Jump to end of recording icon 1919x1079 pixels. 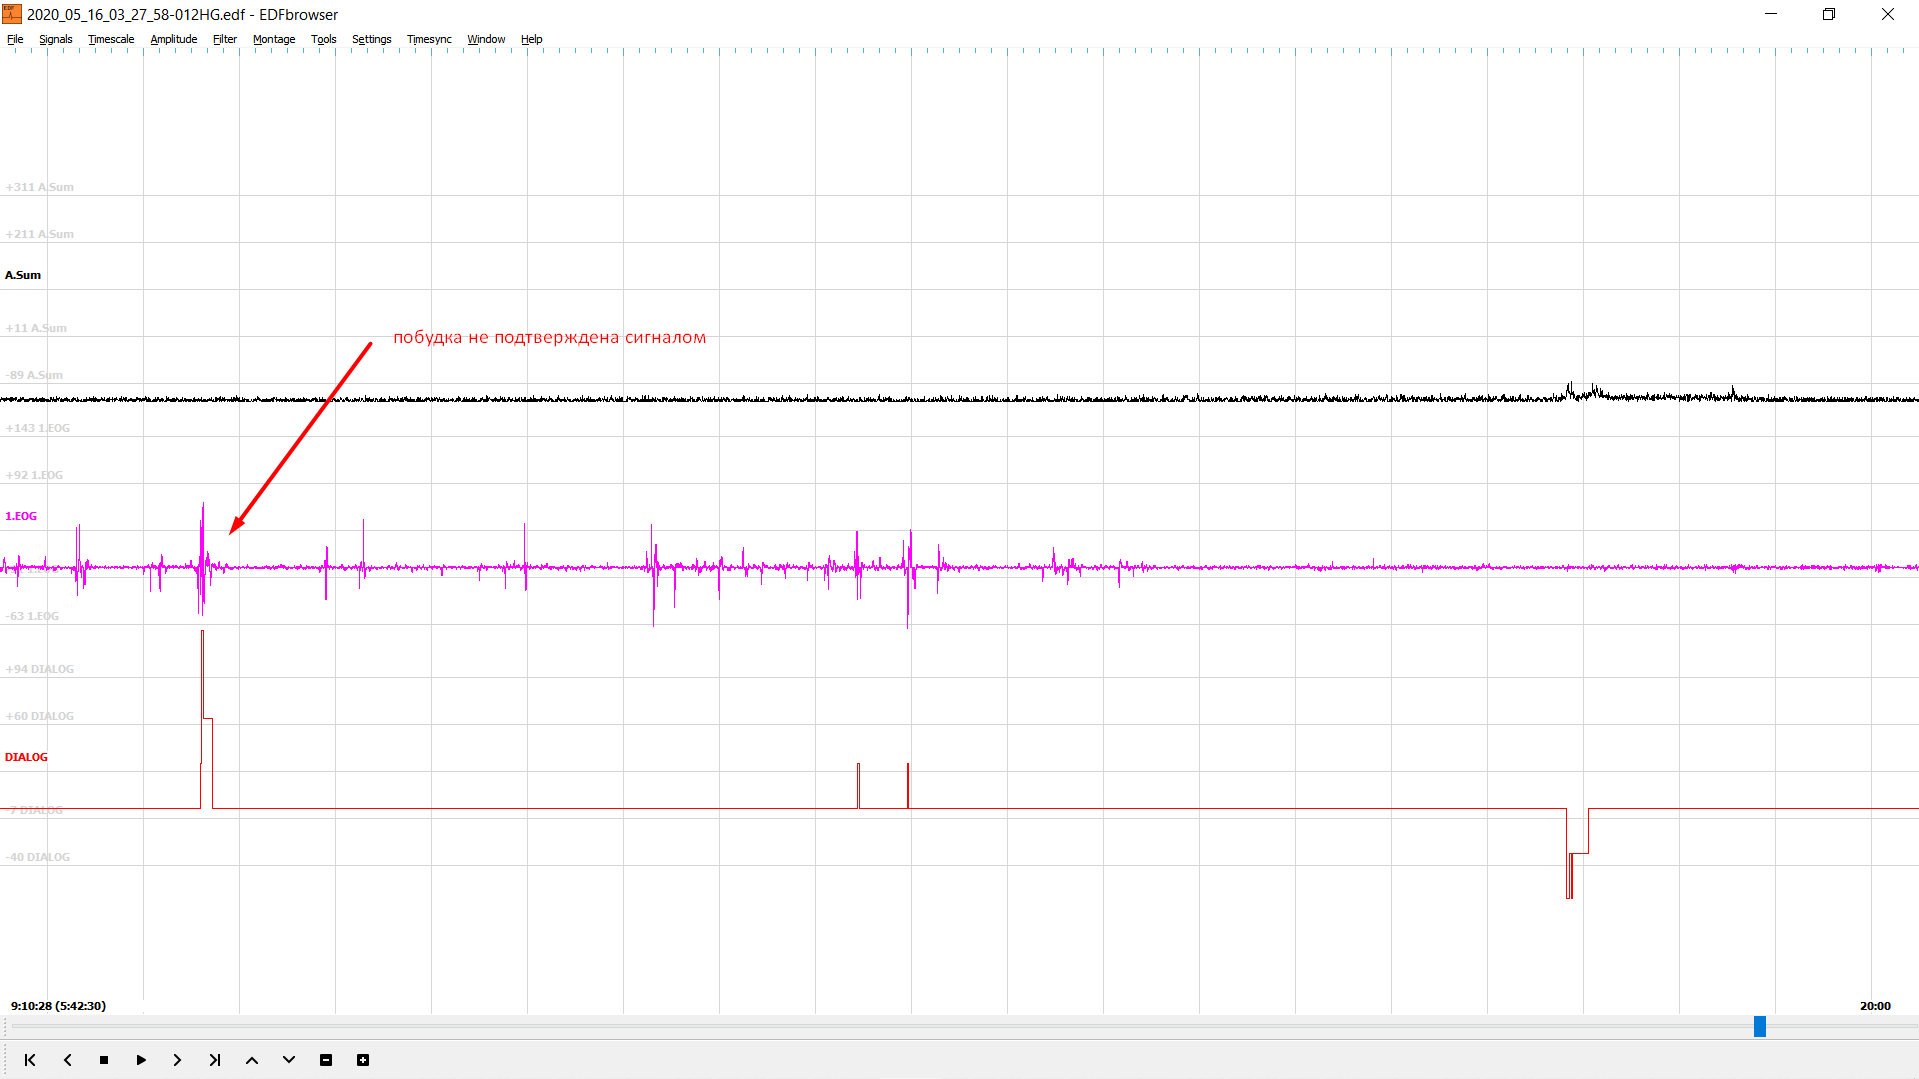click(215, 1060)
